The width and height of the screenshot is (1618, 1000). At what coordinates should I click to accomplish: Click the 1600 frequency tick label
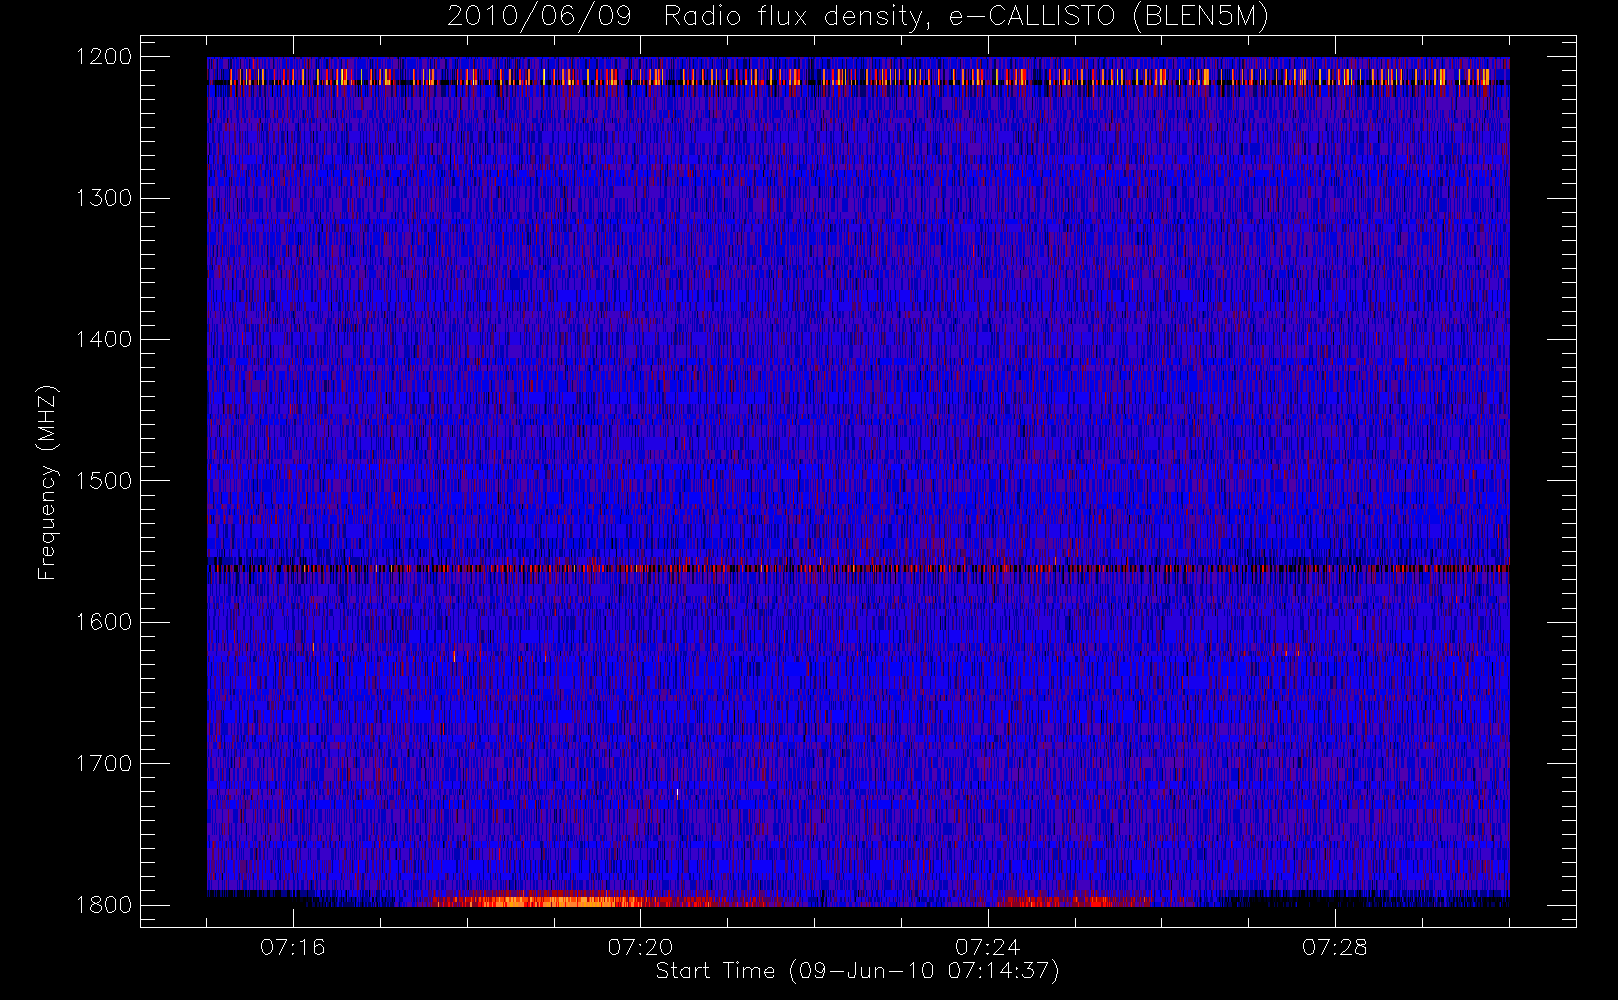[x=104, y=622]
